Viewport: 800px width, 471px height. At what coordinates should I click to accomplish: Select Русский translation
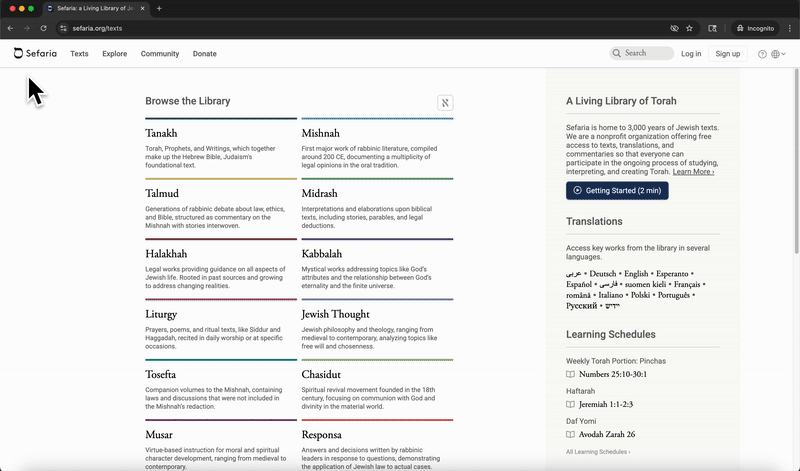(x=581, y=306)
